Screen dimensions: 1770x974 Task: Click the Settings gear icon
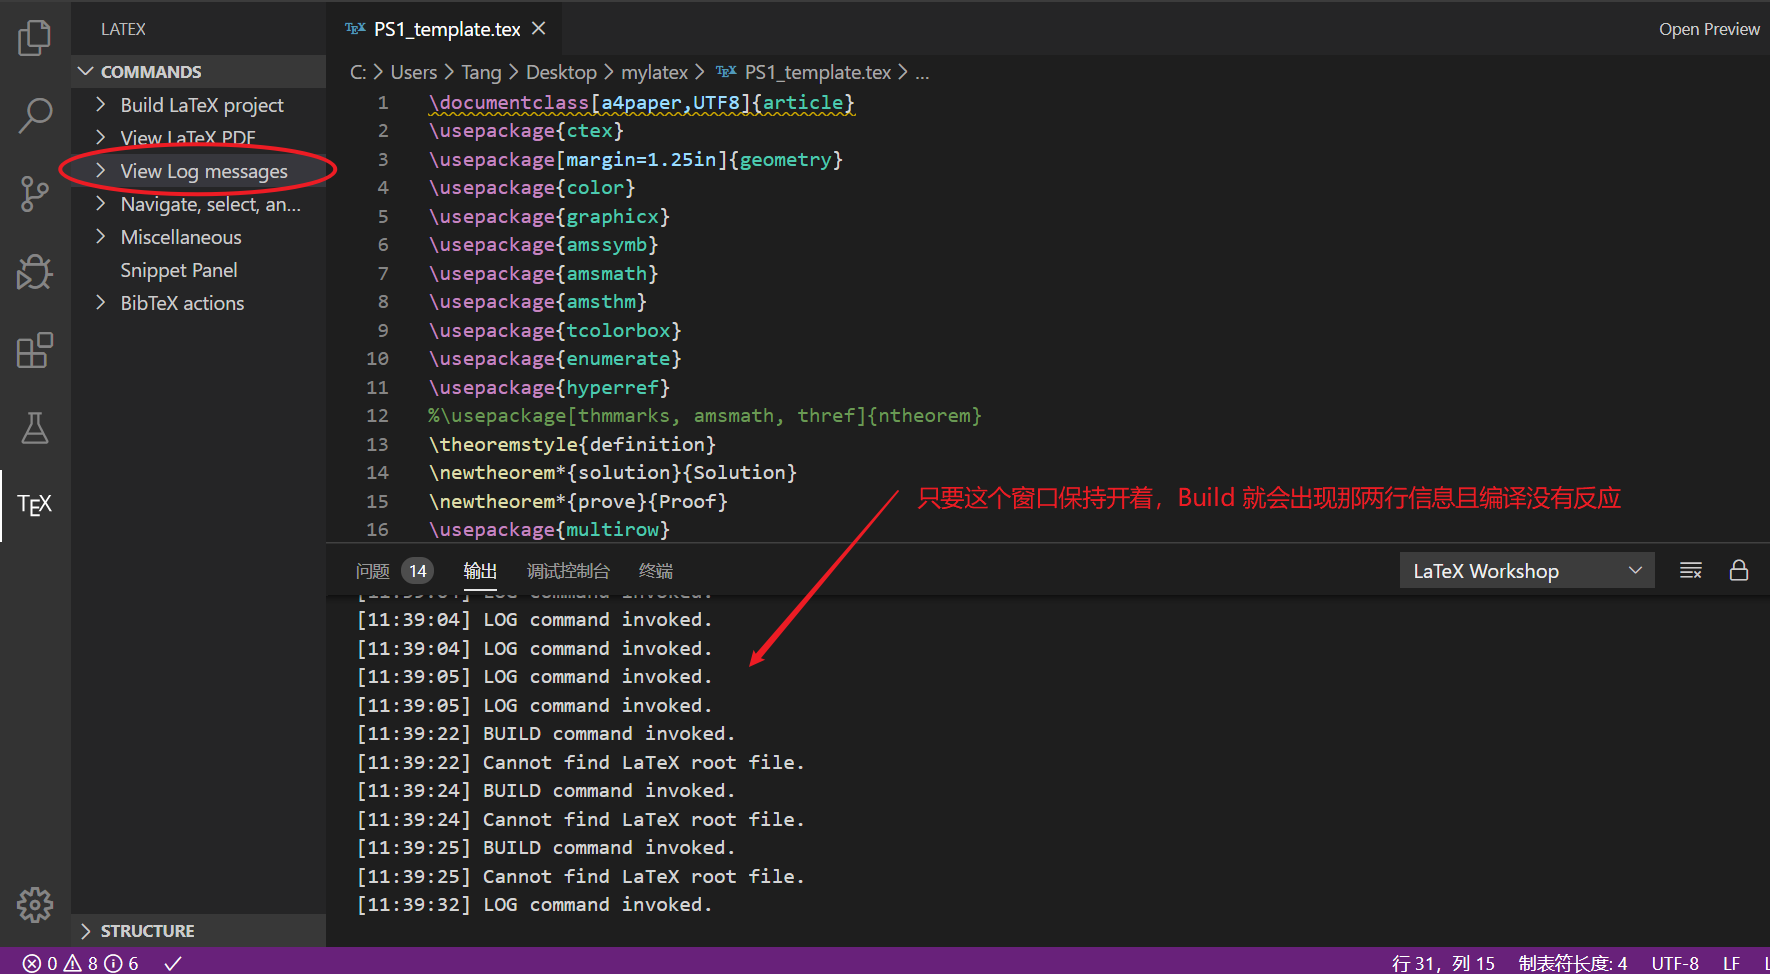(x=35, y=904)
